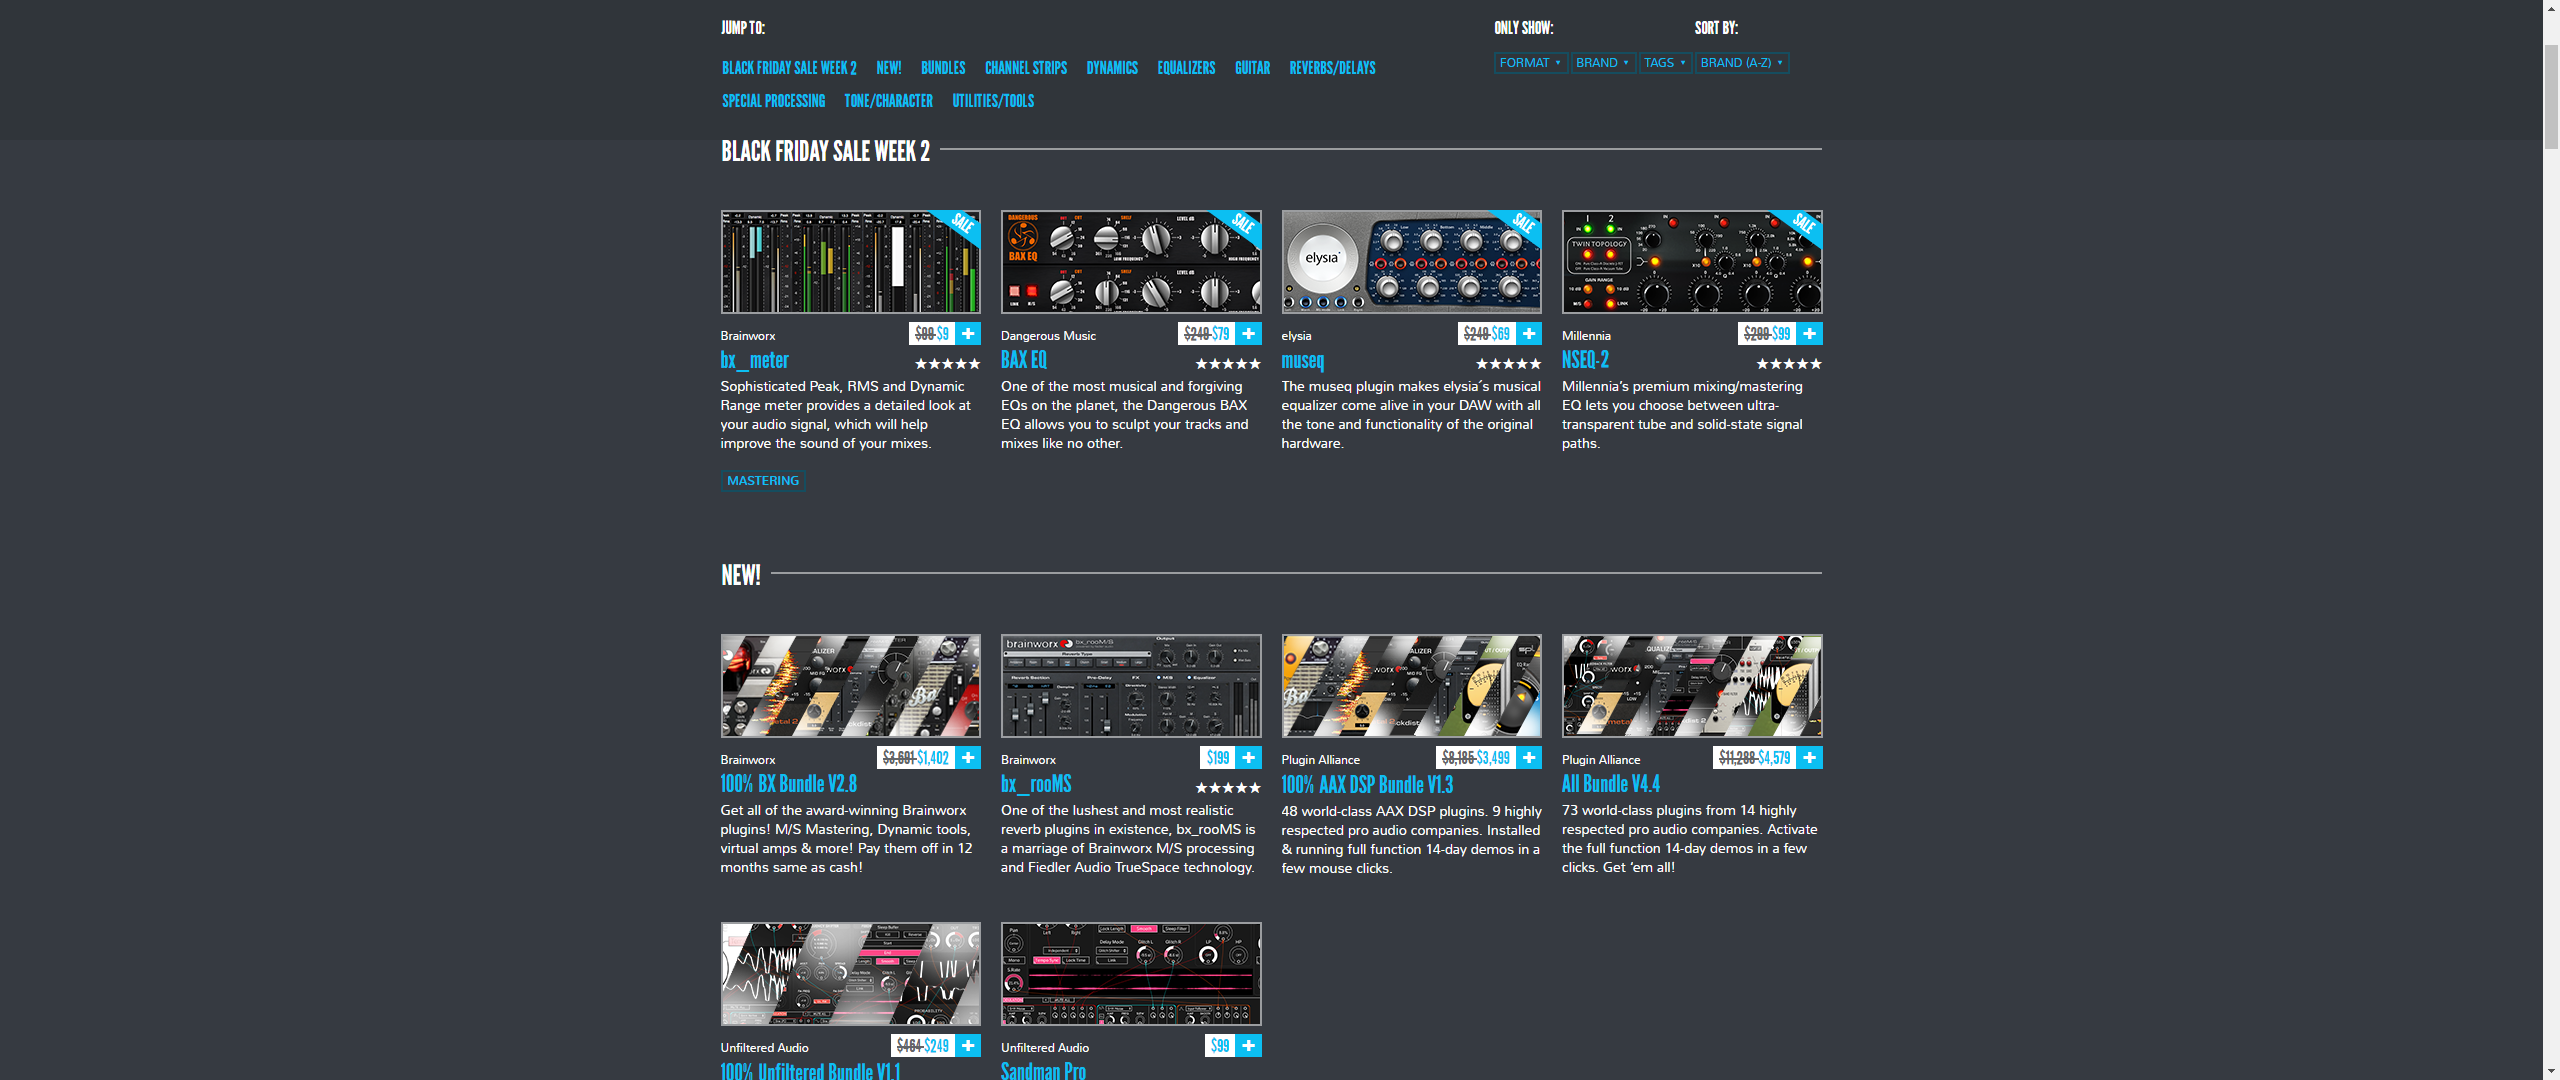This screenshot has width=2560, height=1080.
Task: Open the bx_rooMS product title link
Action: point(1036,784)
